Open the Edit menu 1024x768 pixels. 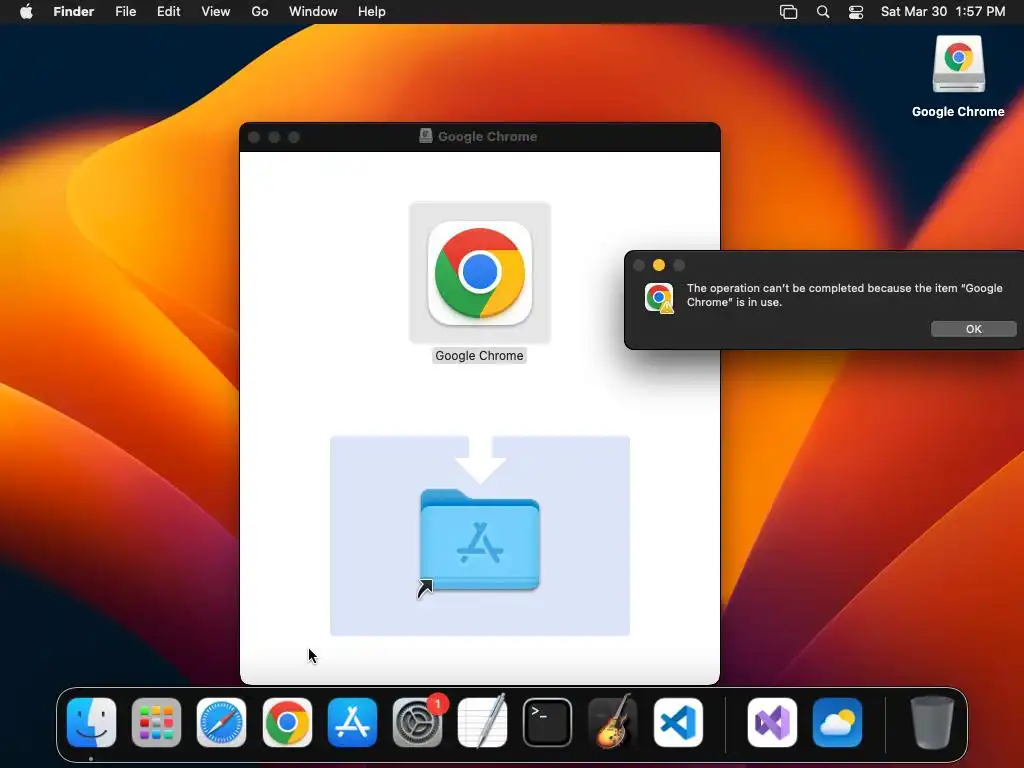click(x=168, y=12)
